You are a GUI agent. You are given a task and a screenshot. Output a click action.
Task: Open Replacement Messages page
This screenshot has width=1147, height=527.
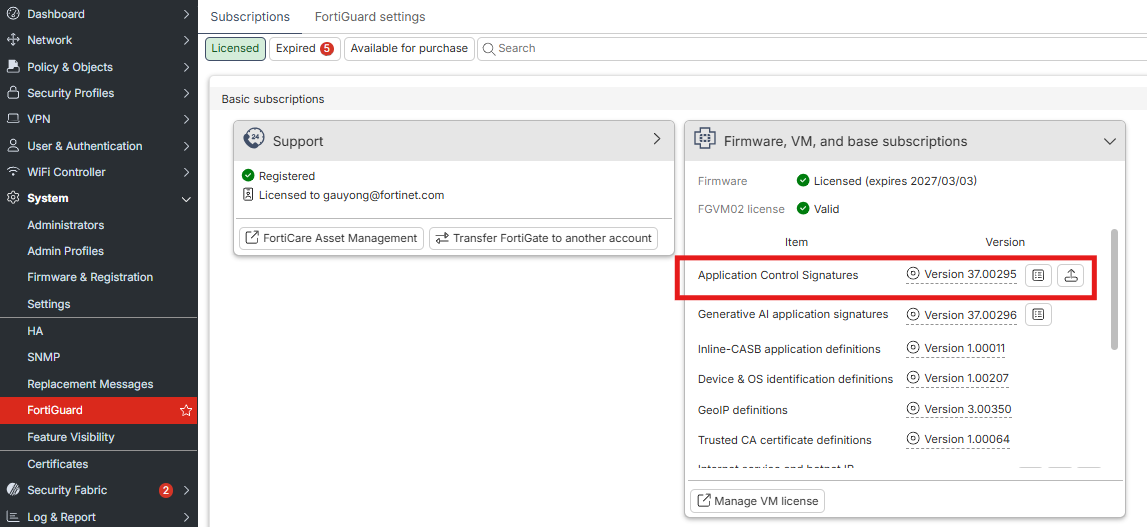point(90,384)
